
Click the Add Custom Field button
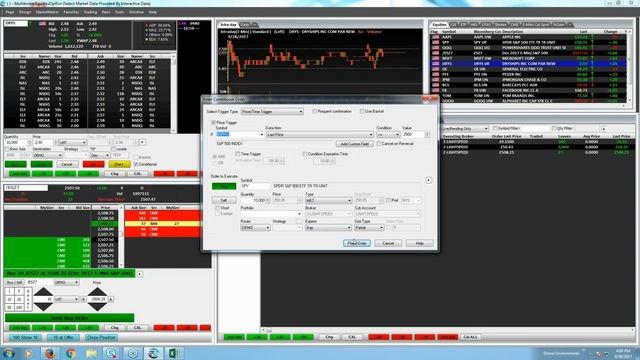[355, 144]
